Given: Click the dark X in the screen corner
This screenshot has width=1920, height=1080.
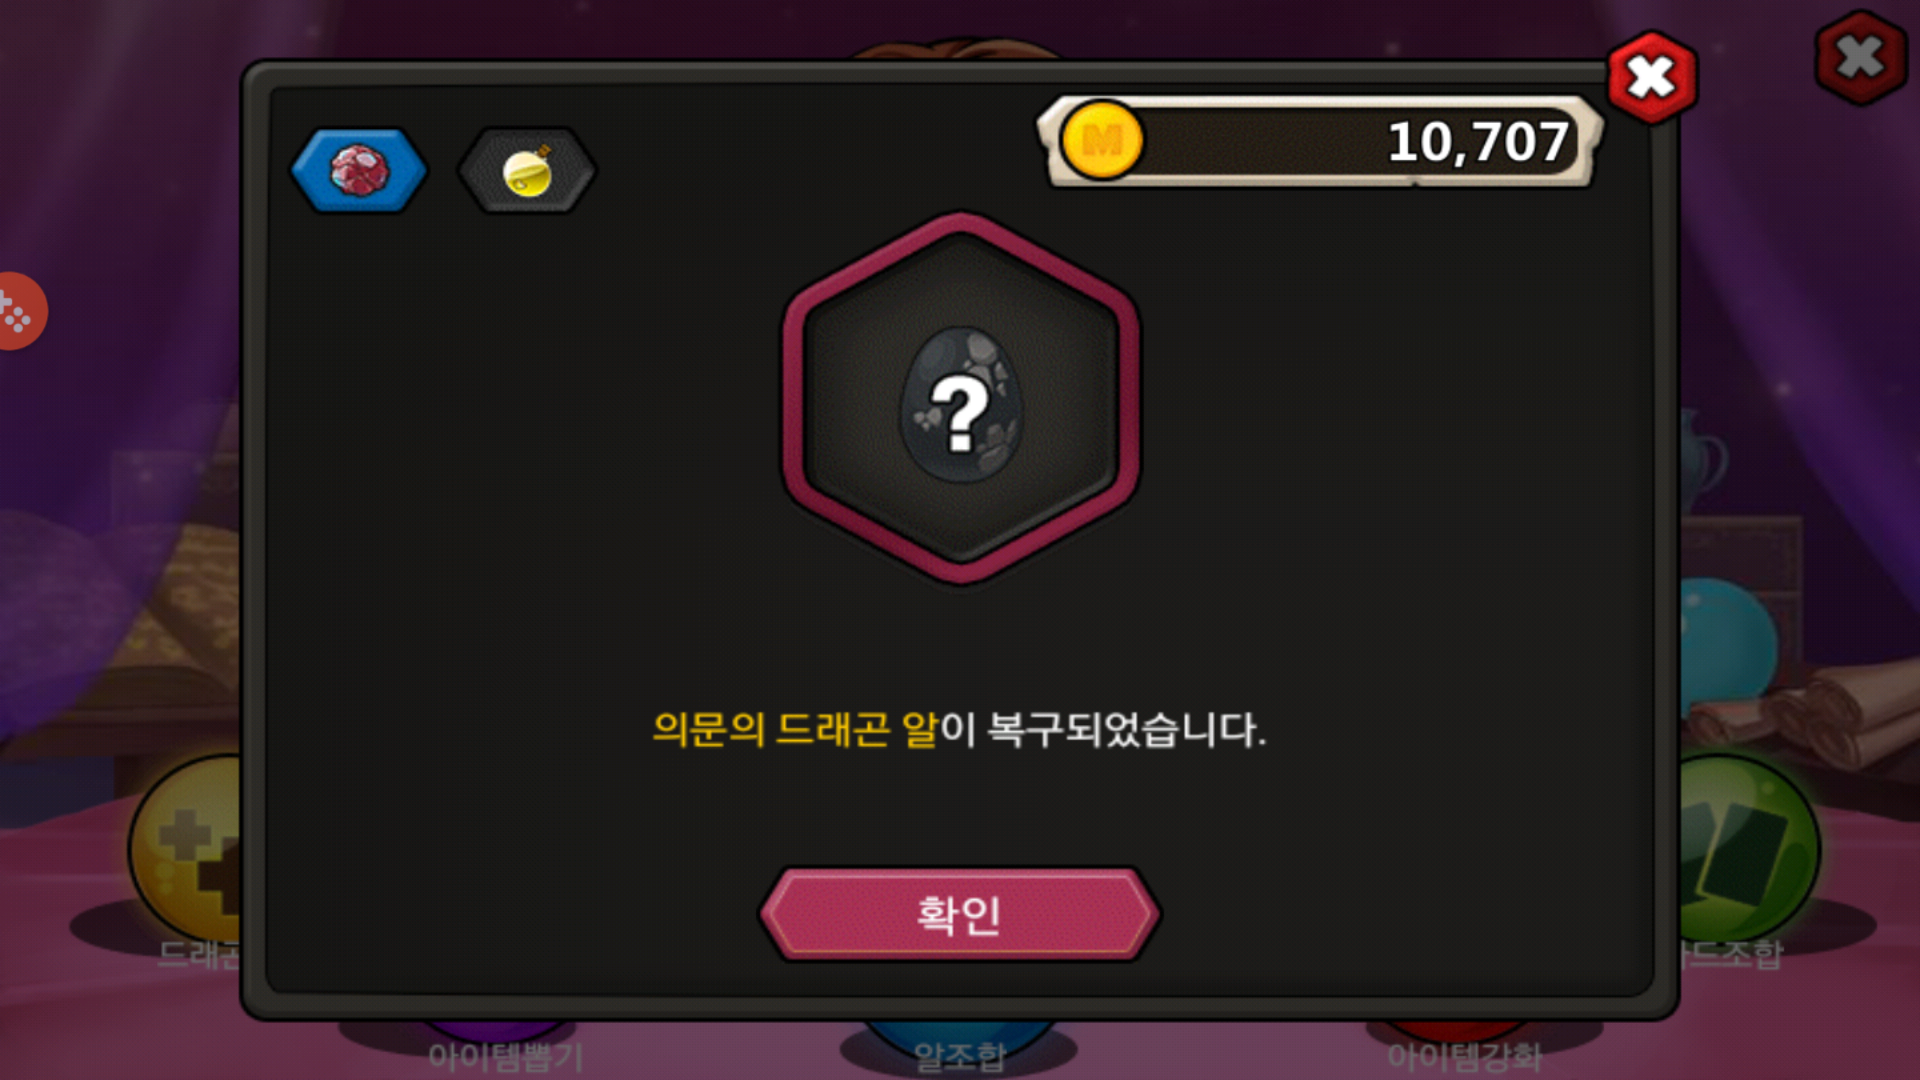Looking at the screenshot, I should pos(1860,57).
